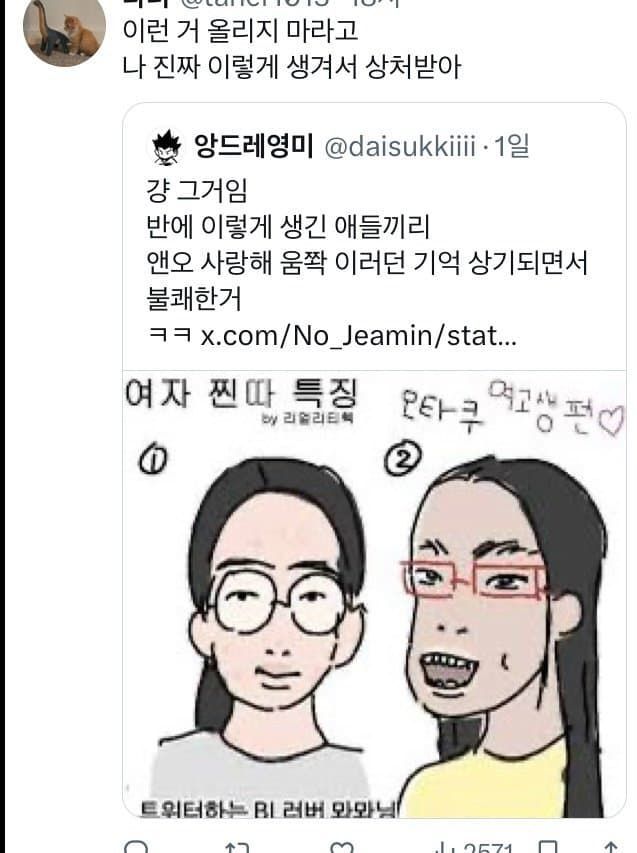Select the 이런 거 올리지 마라고 tweet text
Image resolution: width=637 pixels, height=853 pixels.
[240, 30]
